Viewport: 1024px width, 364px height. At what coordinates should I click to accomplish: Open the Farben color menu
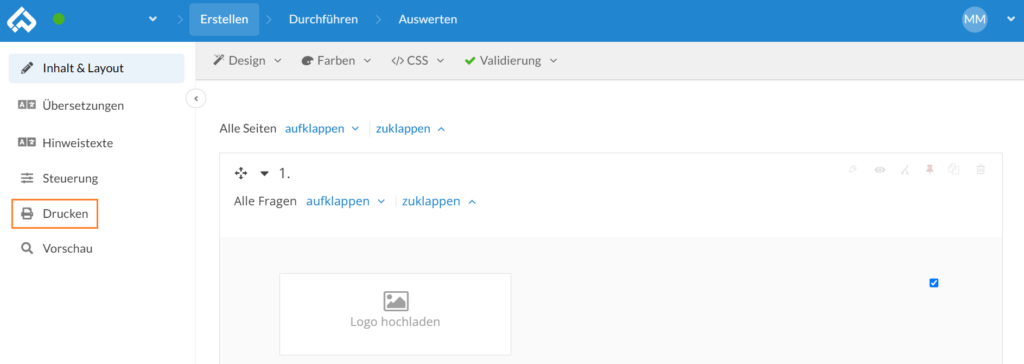pyautogui.click(x=336, y=61)
